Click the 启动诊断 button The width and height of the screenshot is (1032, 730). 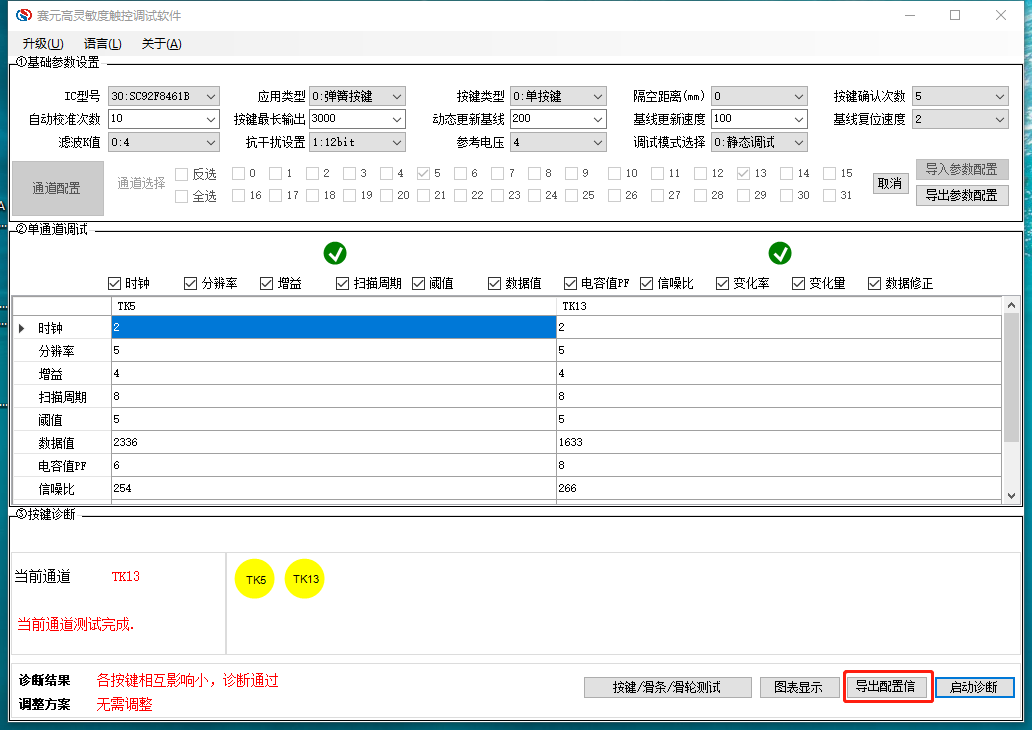(x=975, y=687)
